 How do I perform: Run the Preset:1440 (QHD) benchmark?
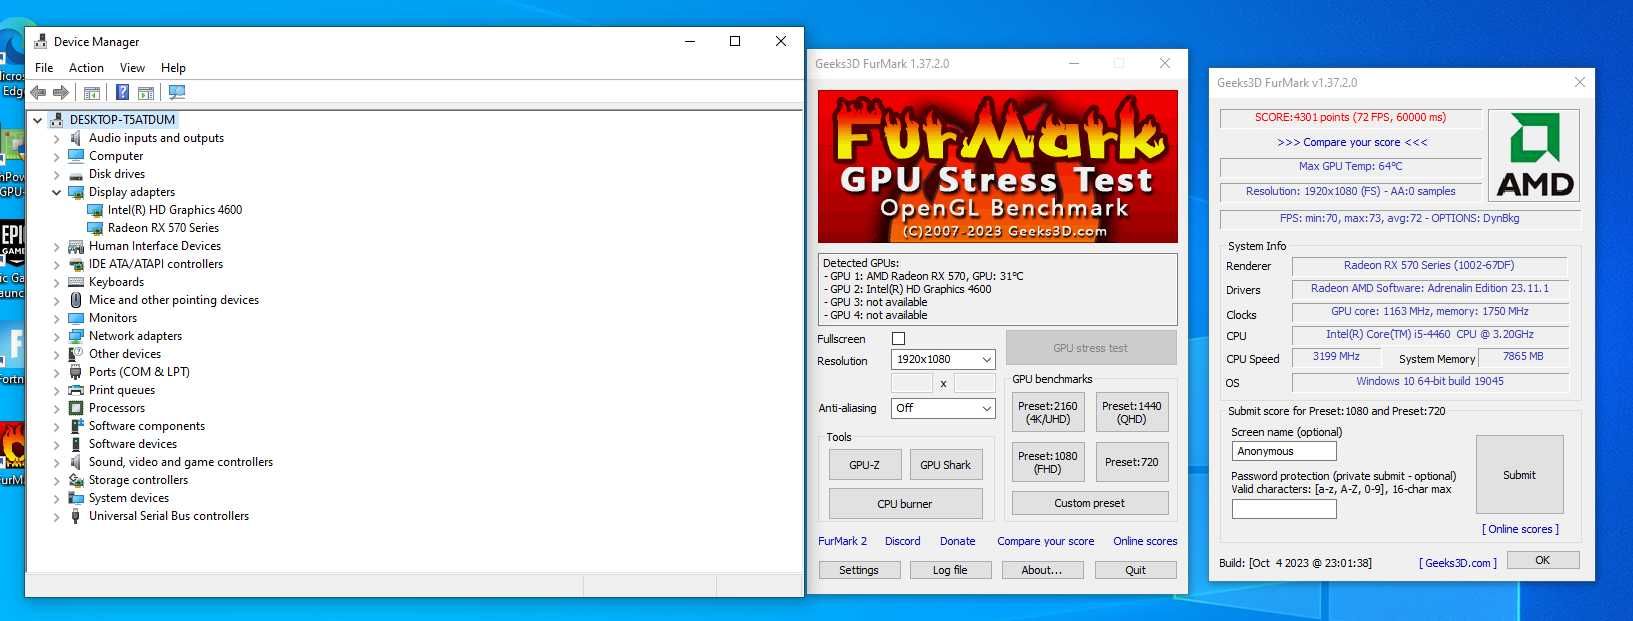[x=1132, y=412]
